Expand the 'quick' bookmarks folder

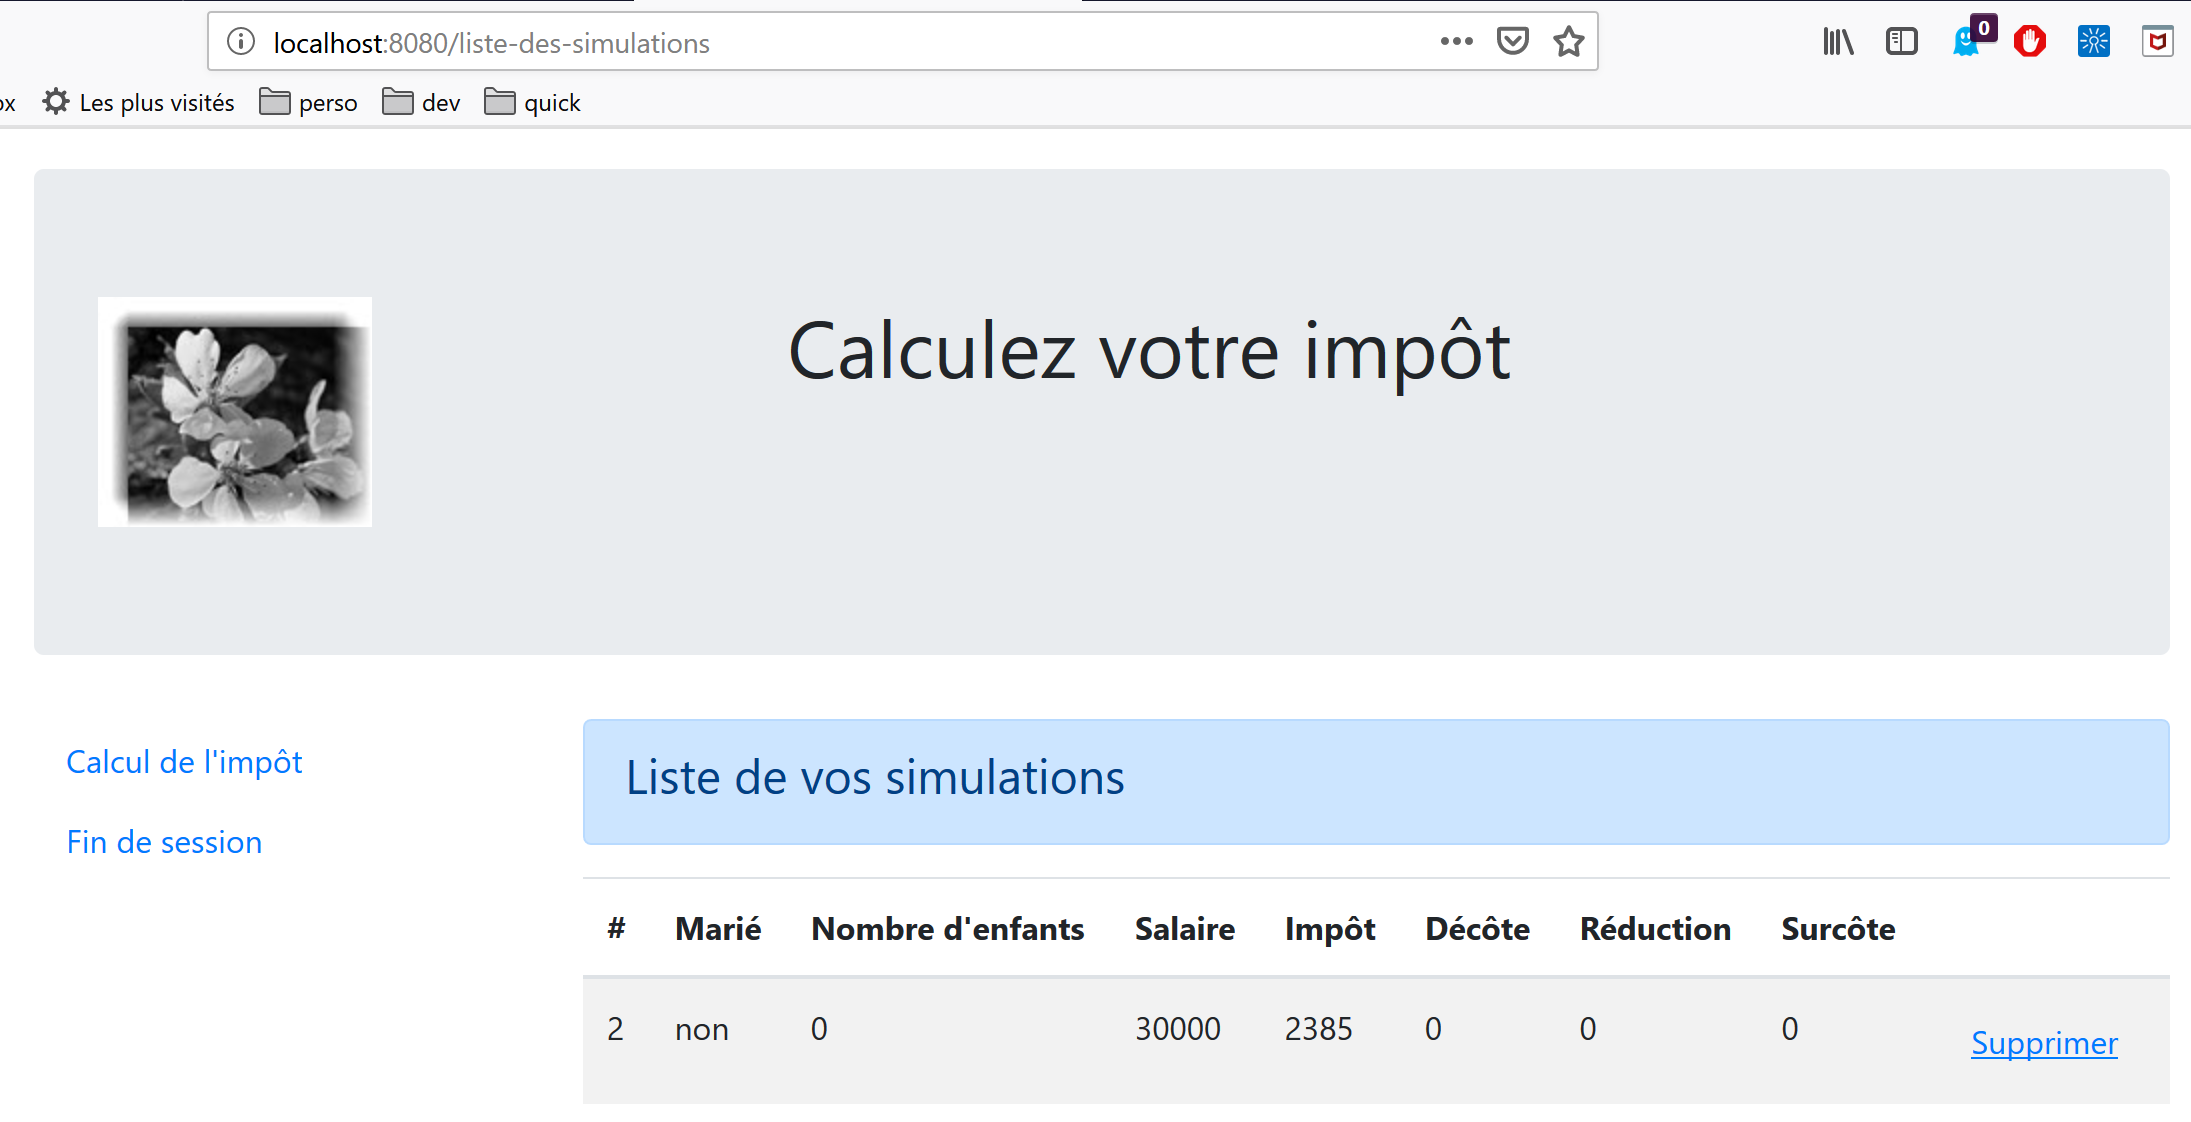[532, 103]
